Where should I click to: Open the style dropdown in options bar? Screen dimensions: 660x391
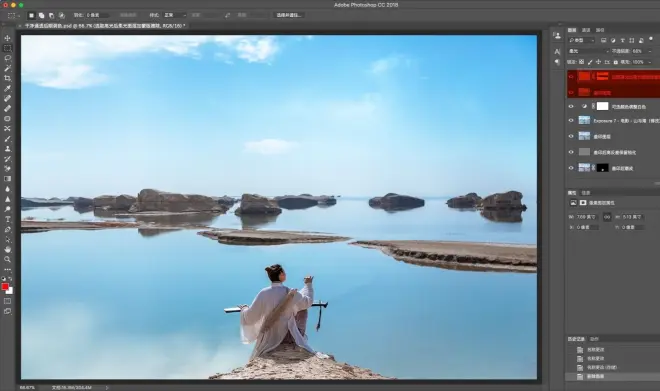[174, 15]
